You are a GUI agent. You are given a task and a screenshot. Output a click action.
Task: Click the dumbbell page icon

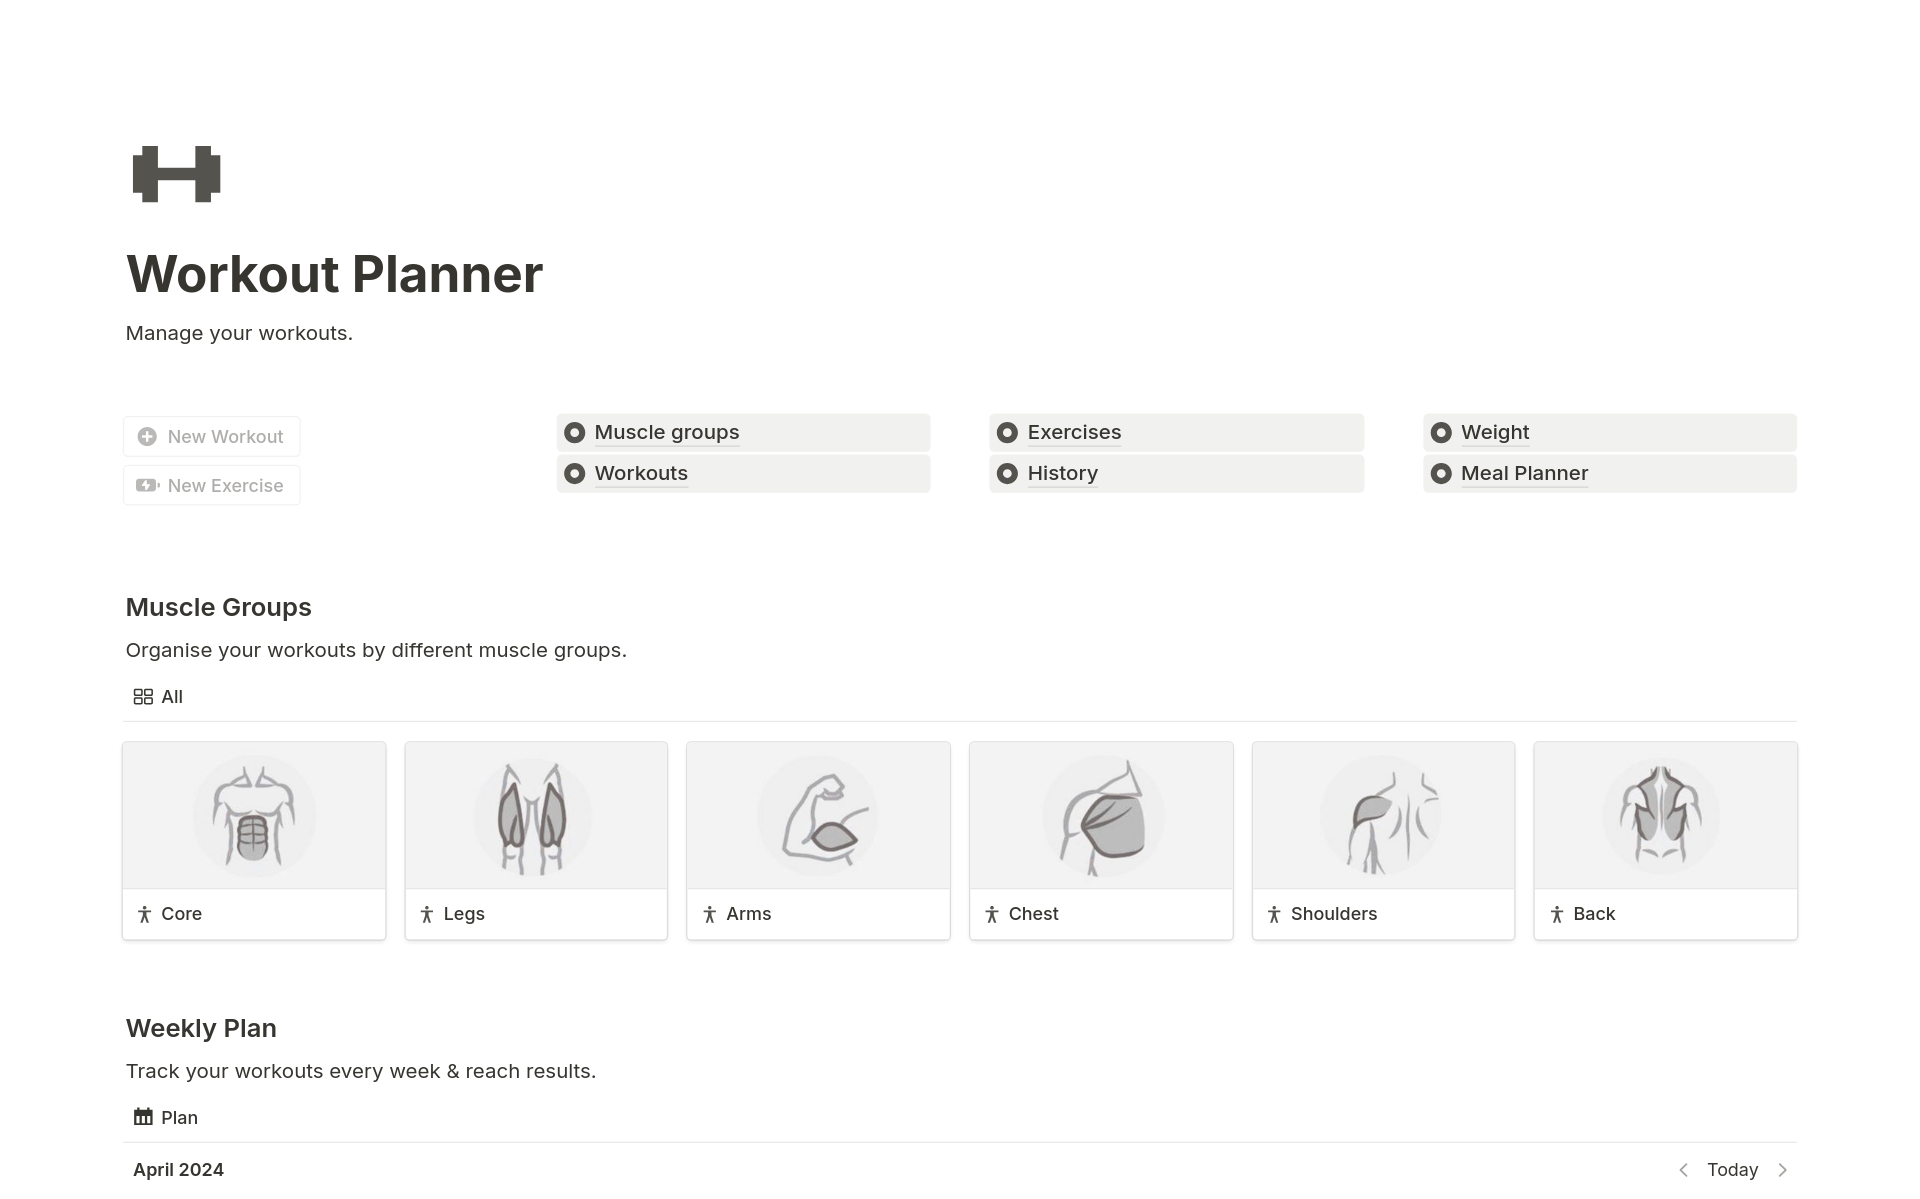pos(176,174)
